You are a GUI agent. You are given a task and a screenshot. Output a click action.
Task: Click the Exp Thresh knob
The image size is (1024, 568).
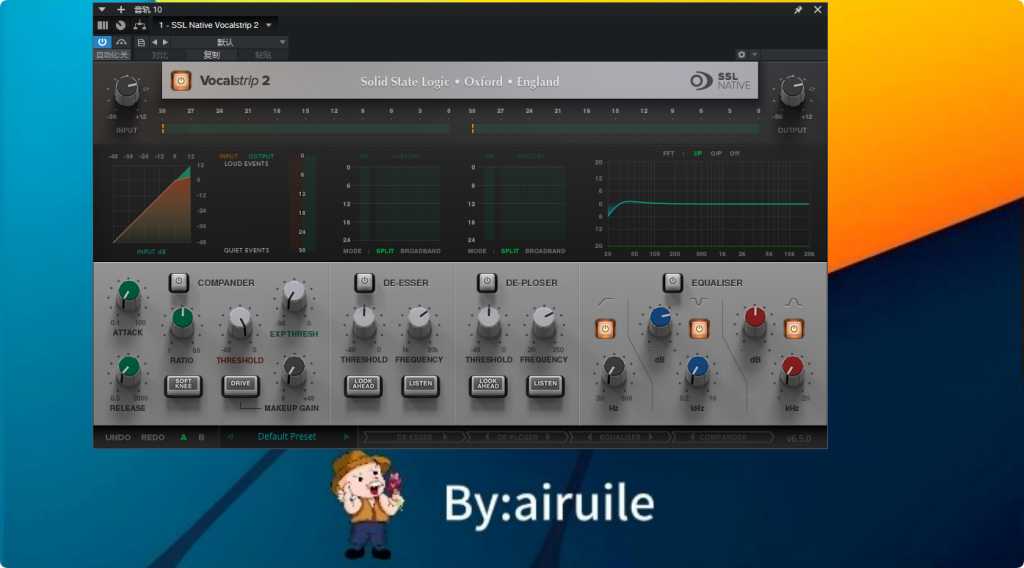click(x=294, y=296)
